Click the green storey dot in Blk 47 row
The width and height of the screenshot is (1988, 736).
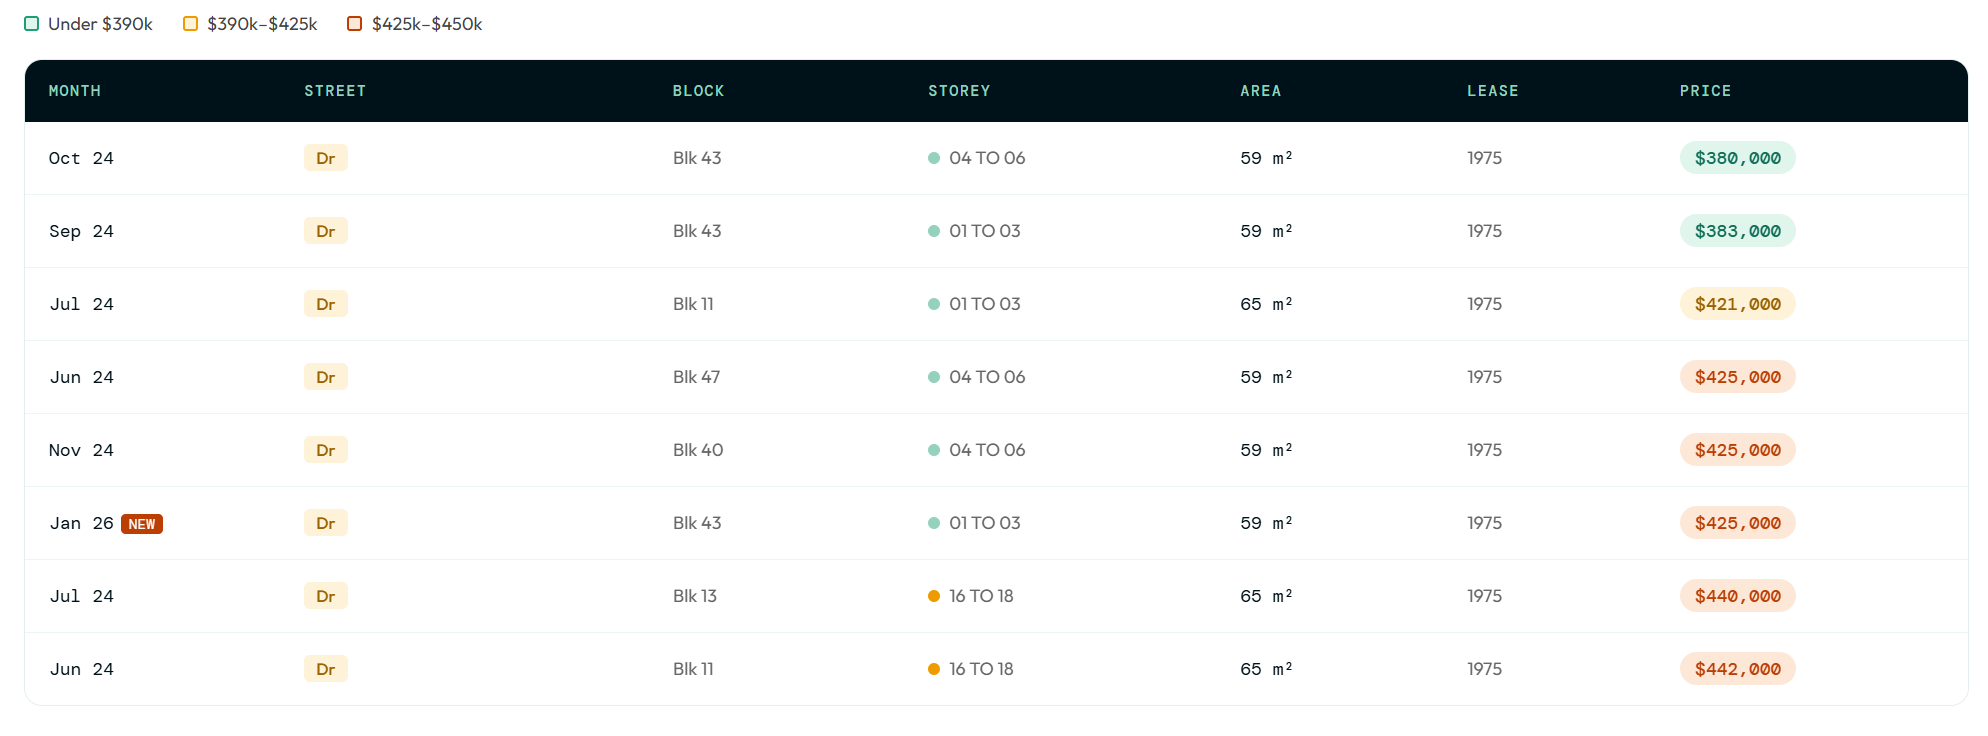point(934,377)
